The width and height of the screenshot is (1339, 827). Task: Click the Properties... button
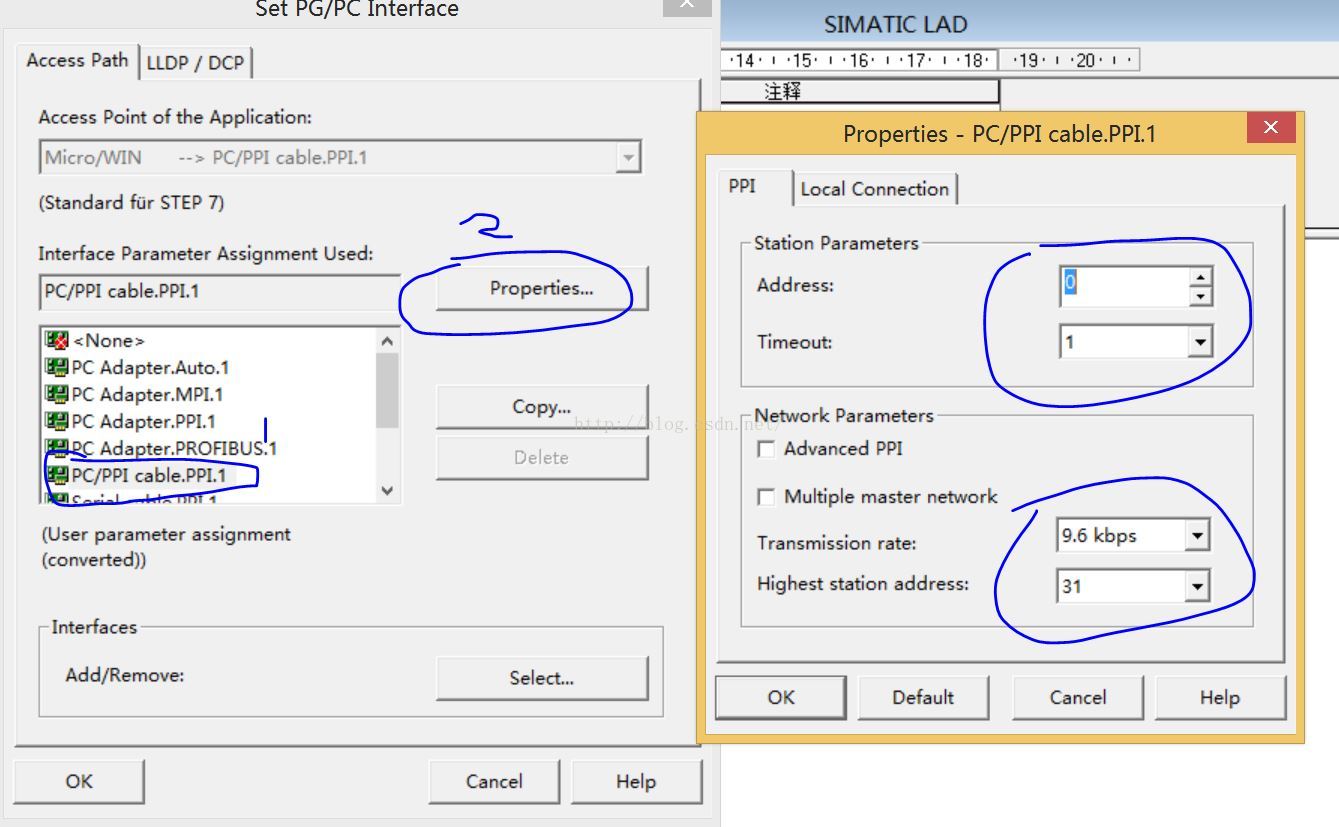point(541,288)
